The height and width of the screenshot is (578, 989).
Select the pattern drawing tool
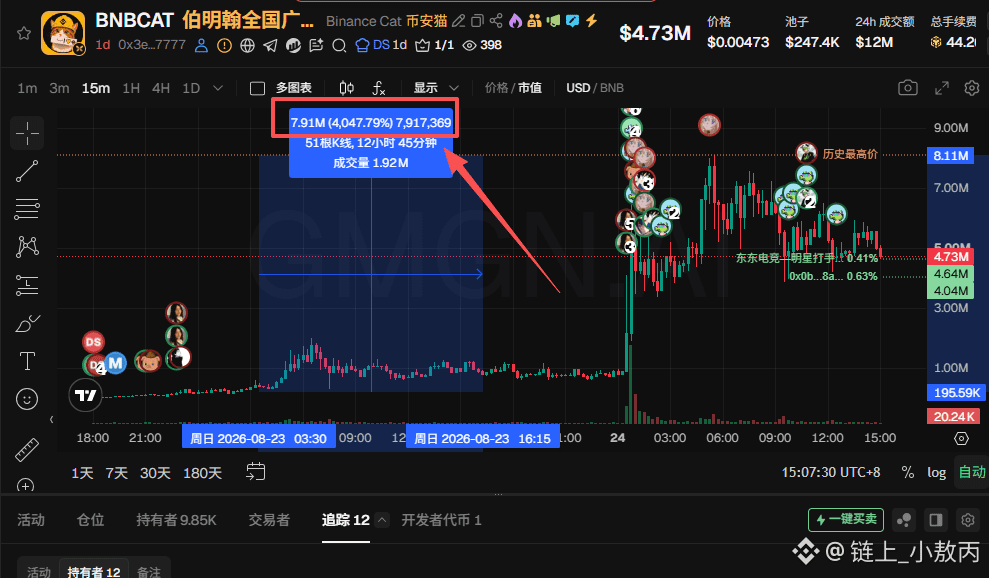point(27,247)
